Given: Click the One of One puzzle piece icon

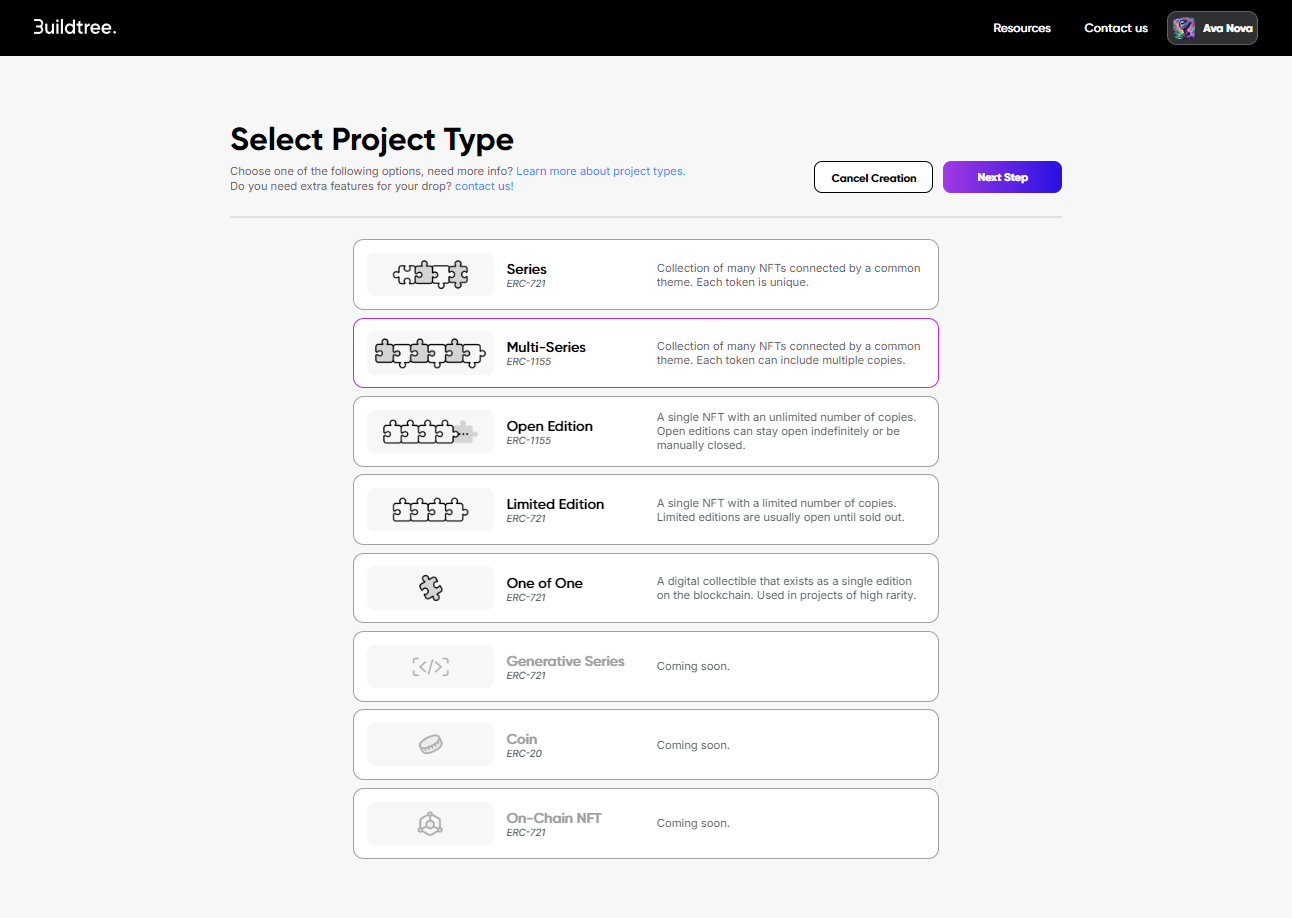Looking at the screenshot, I should [430, 588].
